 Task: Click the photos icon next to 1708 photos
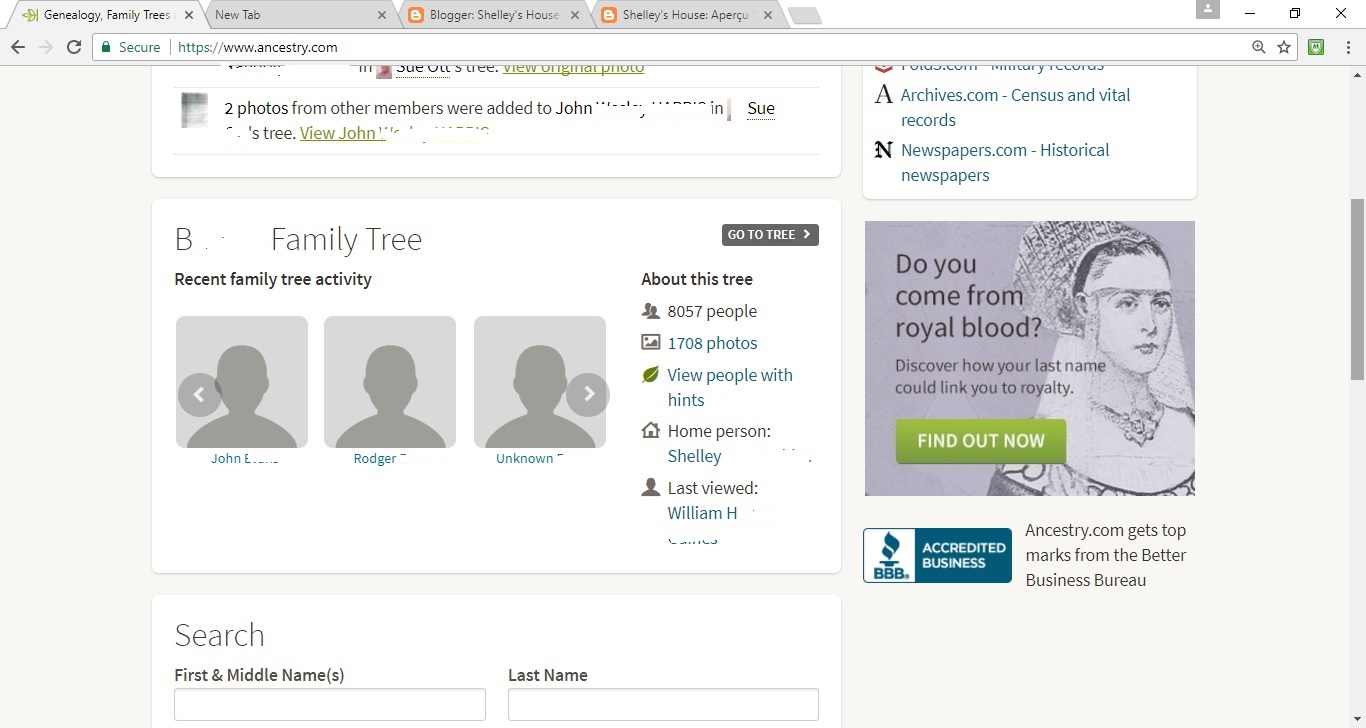tap(650, 343)
